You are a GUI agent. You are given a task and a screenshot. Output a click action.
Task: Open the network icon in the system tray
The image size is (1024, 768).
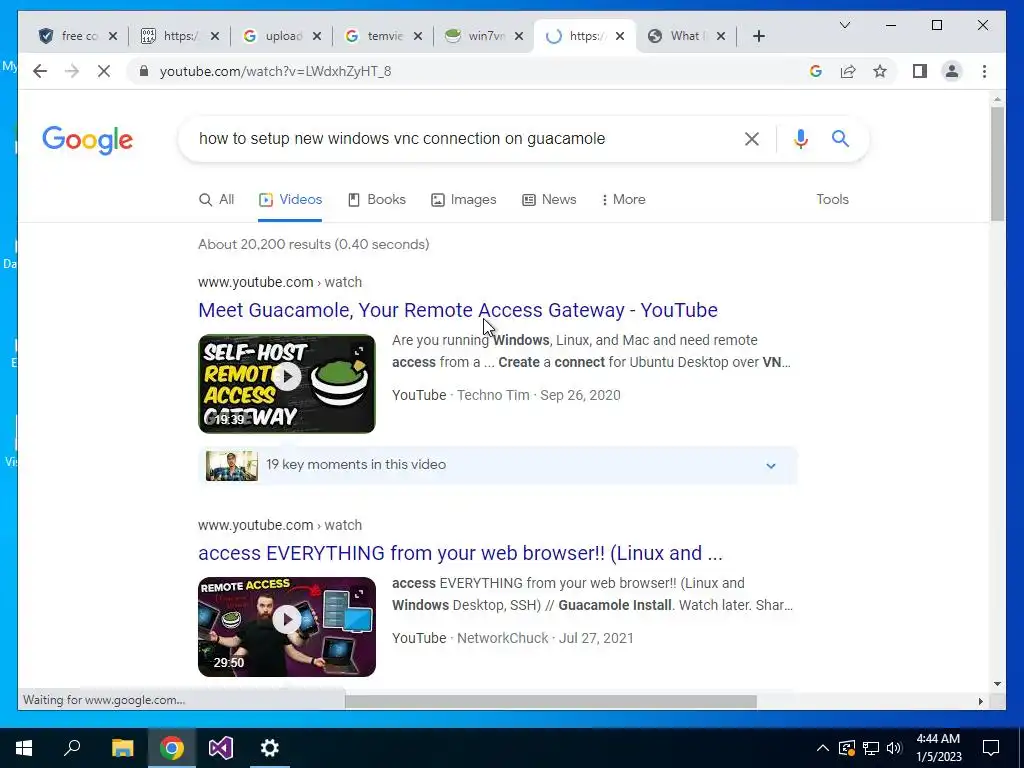[871, 748]
